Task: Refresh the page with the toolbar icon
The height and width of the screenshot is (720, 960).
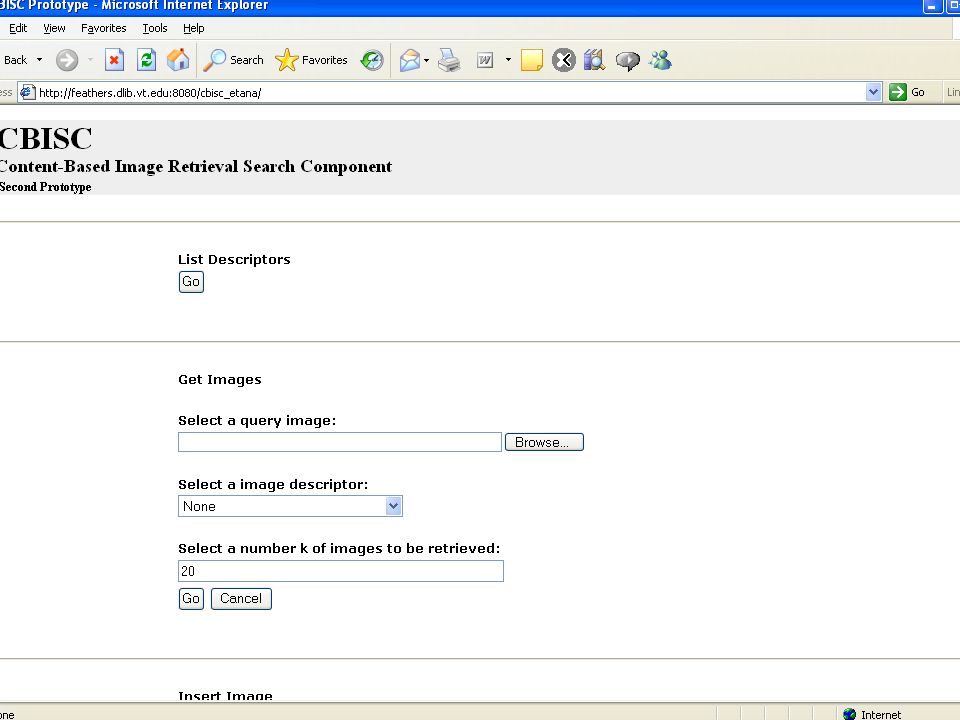Action: click(x=146, y=60)
